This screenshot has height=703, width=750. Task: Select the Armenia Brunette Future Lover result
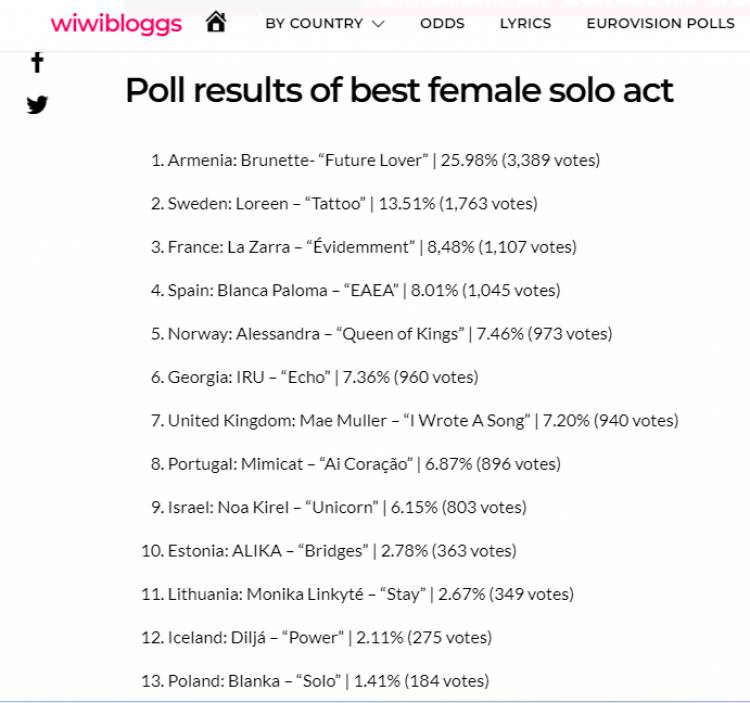point(375,160)
